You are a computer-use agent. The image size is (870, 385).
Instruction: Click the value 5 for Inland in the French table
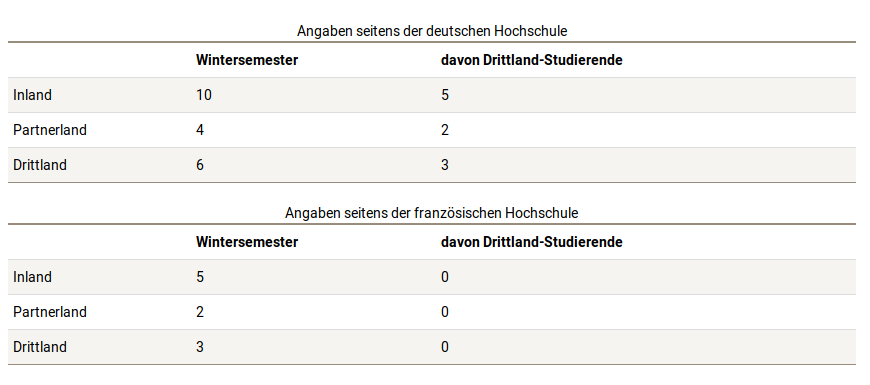(200, 277)
